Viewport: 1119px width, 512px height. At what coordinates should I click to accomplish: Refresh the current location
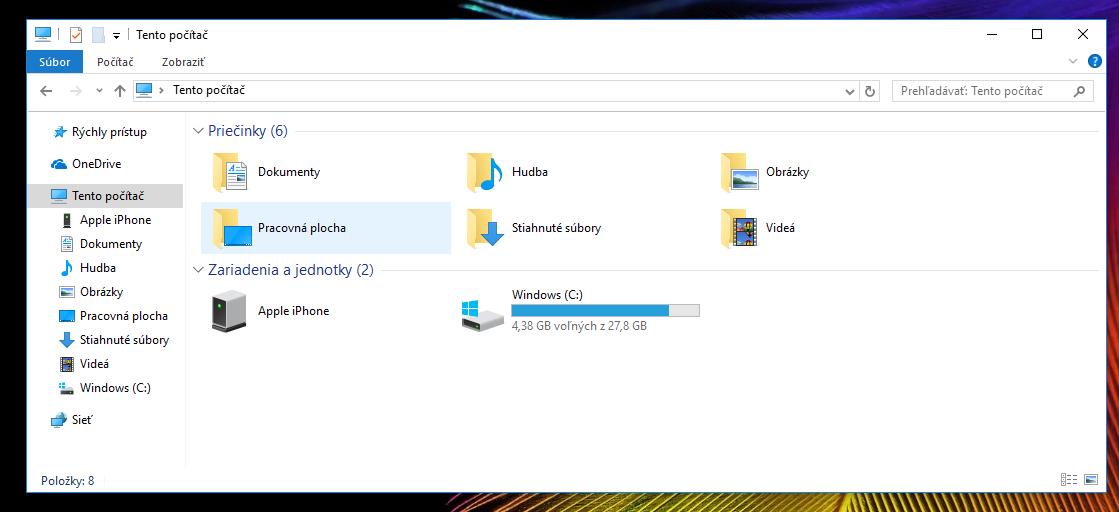pyautogui.click(x=870, y=91)
